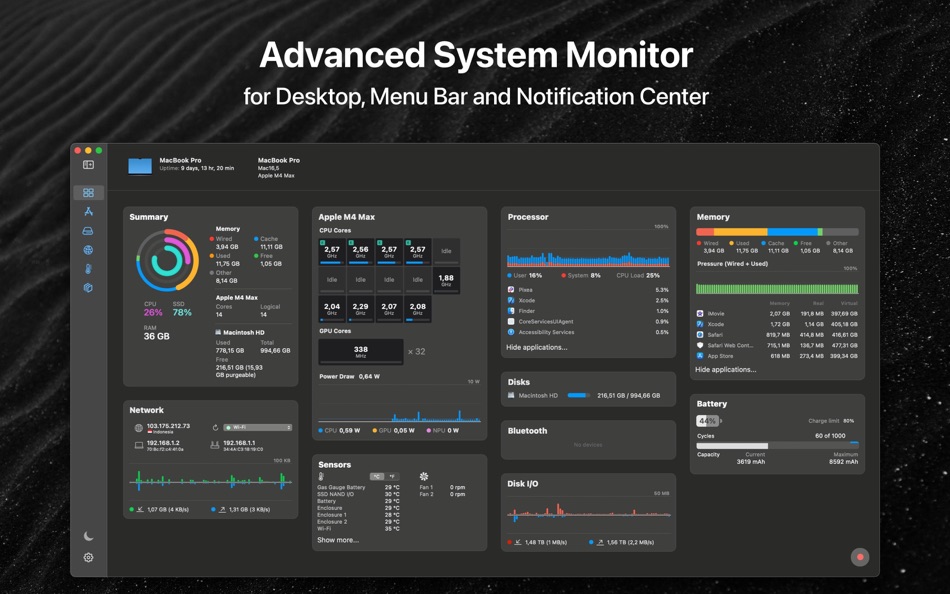Hide applications in Memory panel
Screen dimensions: 950x594
pos(725,369)
